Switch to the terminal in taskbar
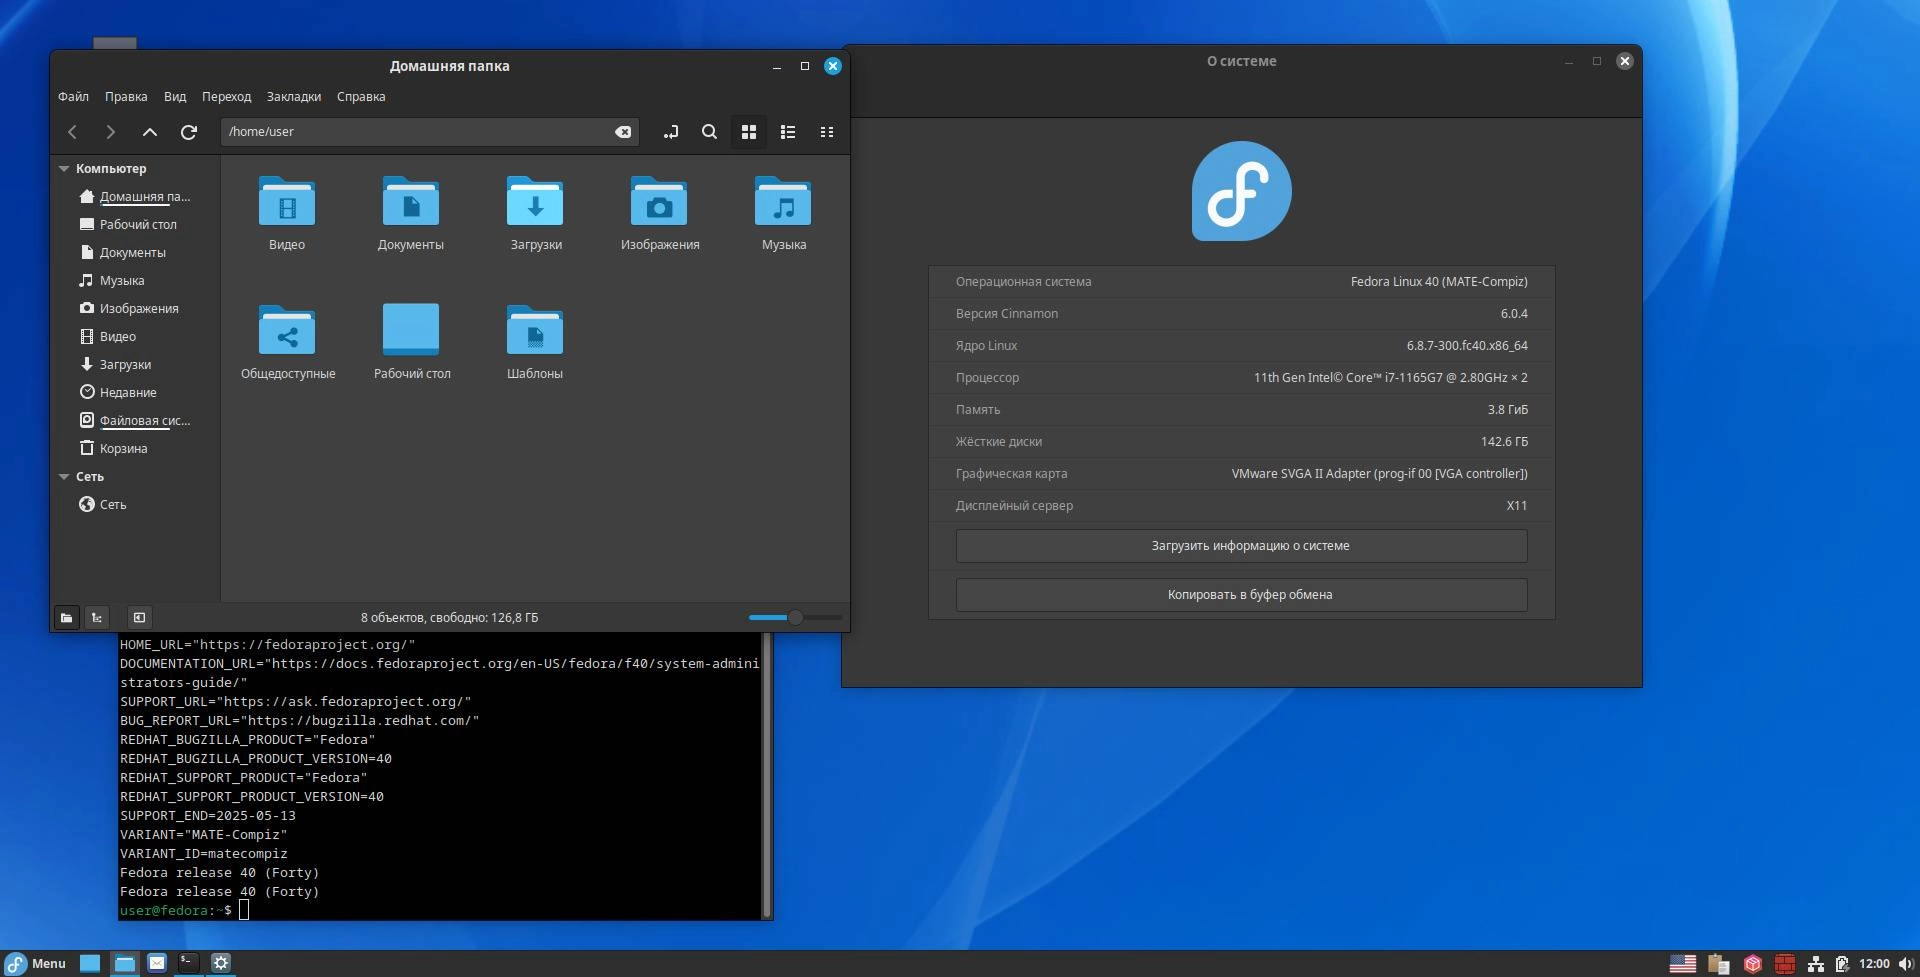1920x977 pixels. pos(188,963)
